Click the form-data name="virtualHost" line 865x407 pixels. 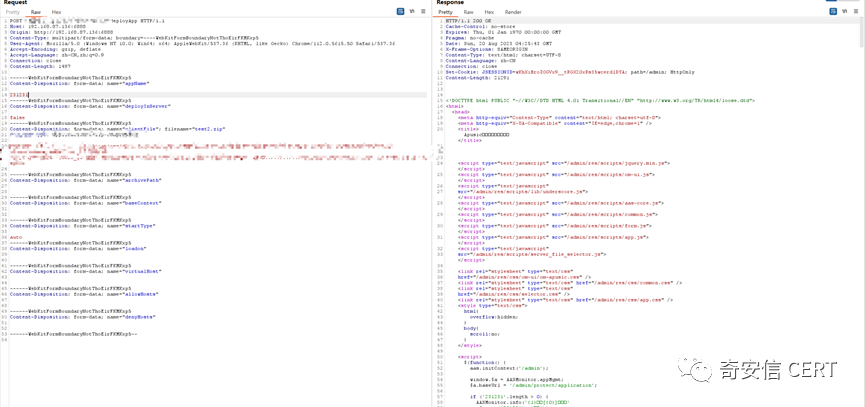pos(86,271)
